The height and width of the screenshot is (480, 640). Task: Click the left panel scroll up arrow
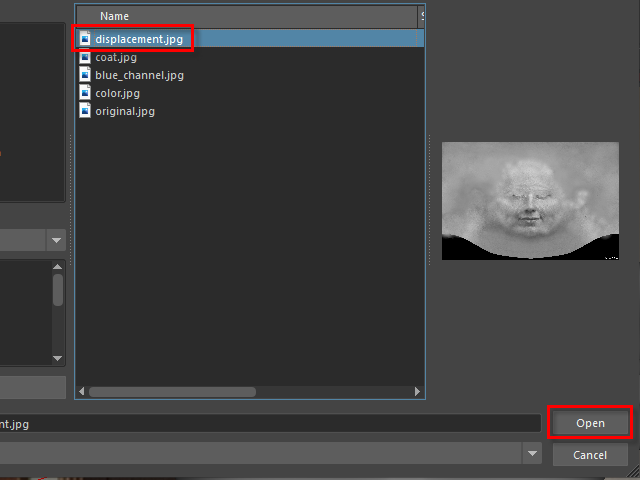coord(58,267)
